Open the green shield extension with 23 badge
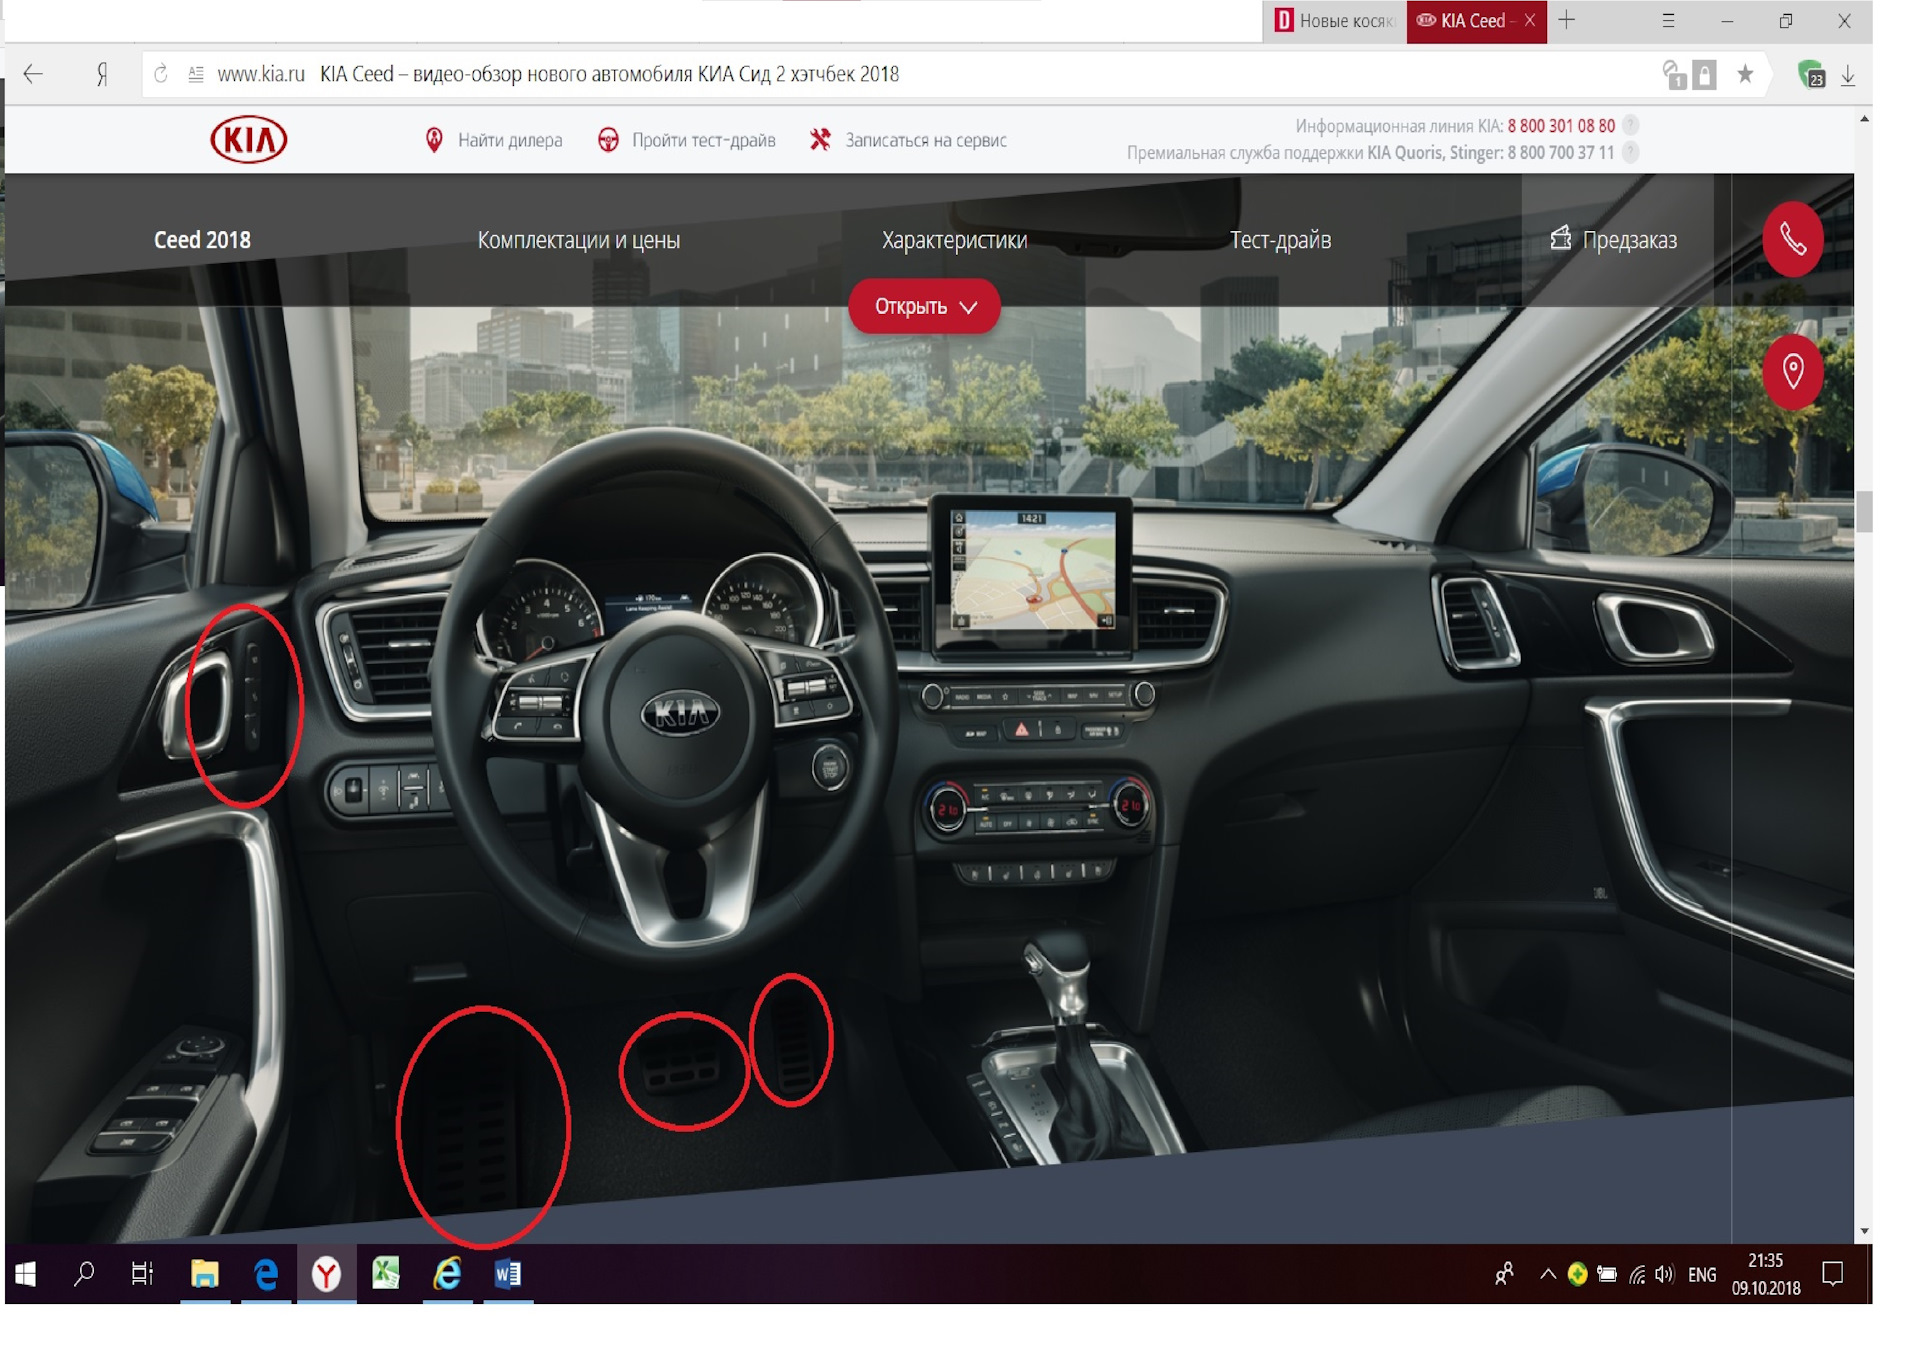Viewport: 1920px width, 1359px height. pos(1811,74)
